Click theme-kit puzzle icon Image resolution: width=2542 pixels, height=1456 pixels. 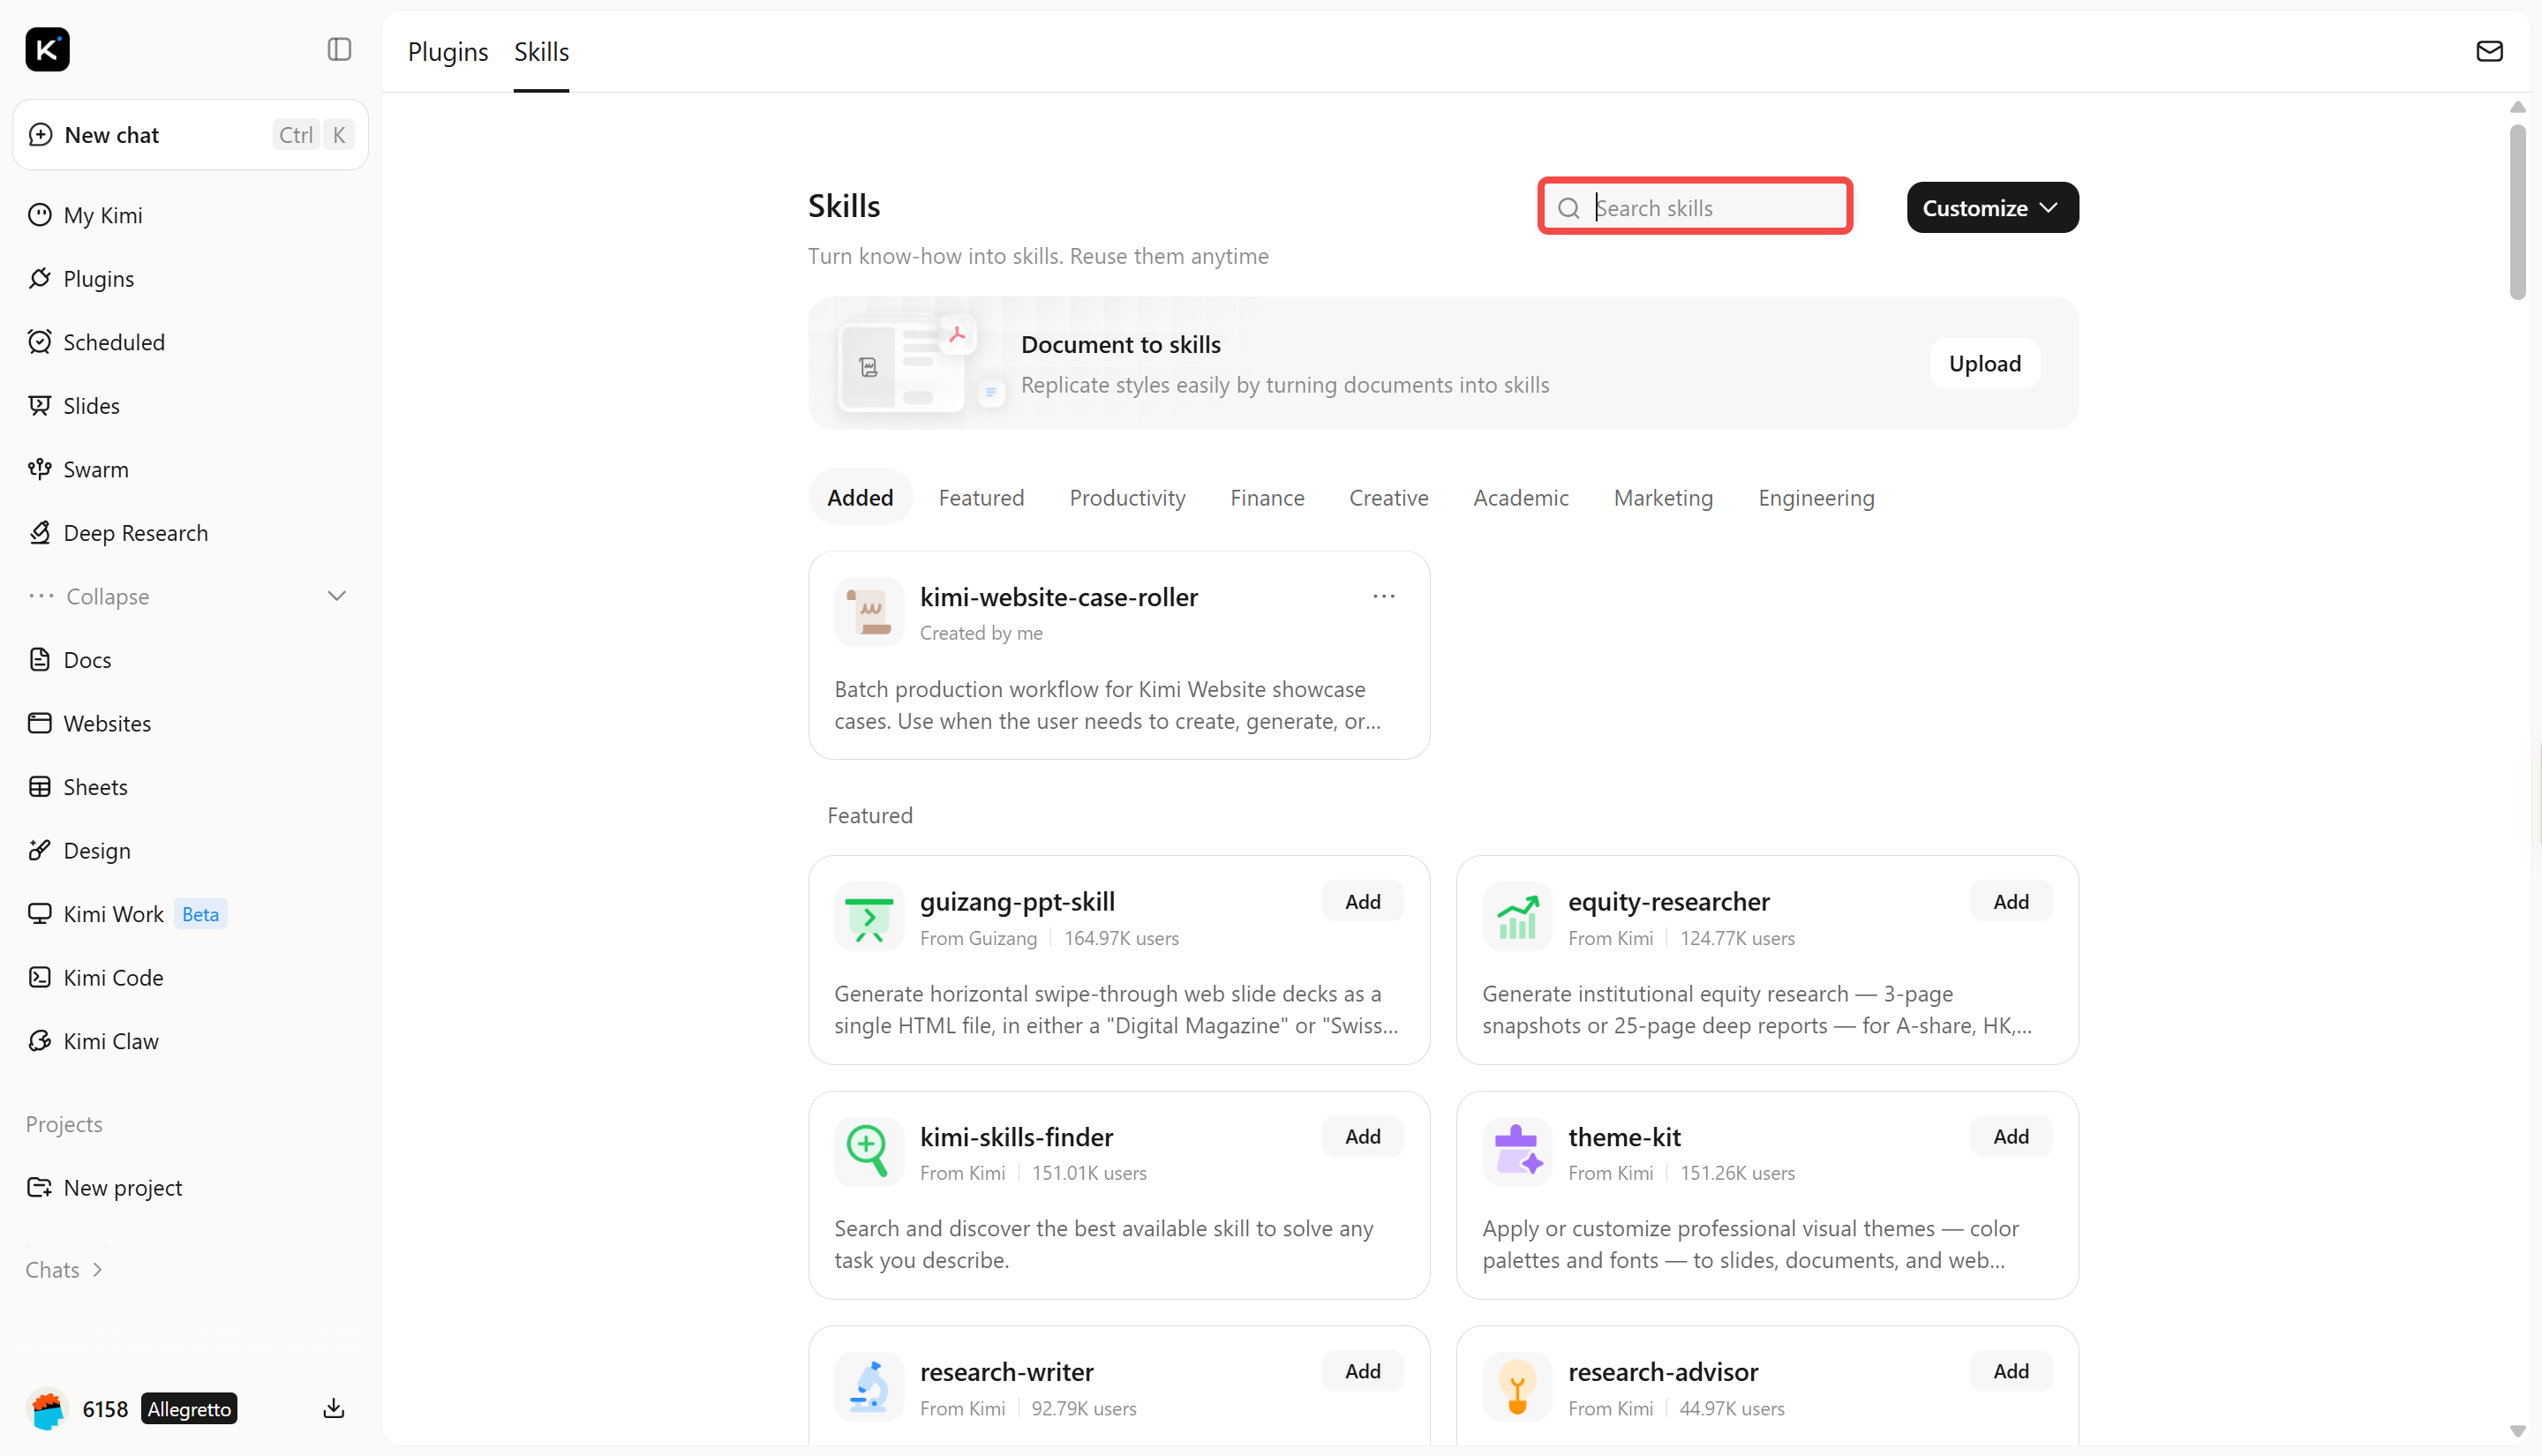(1517, 1152)
